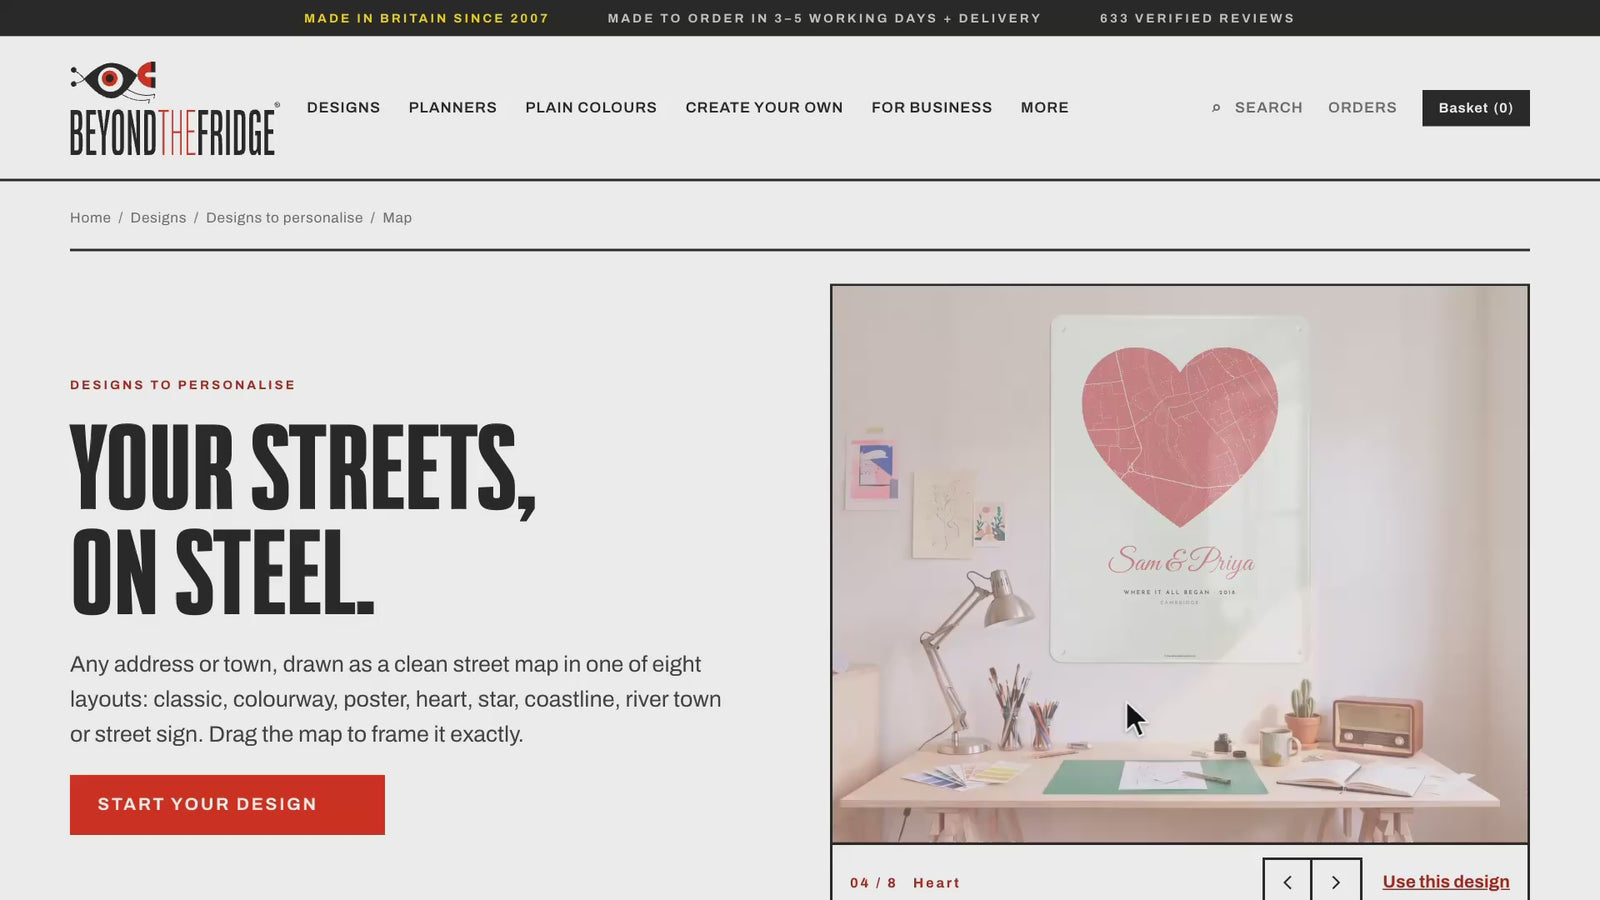
Task: Open the Create Your Own menu
Action: coord(764,108)
